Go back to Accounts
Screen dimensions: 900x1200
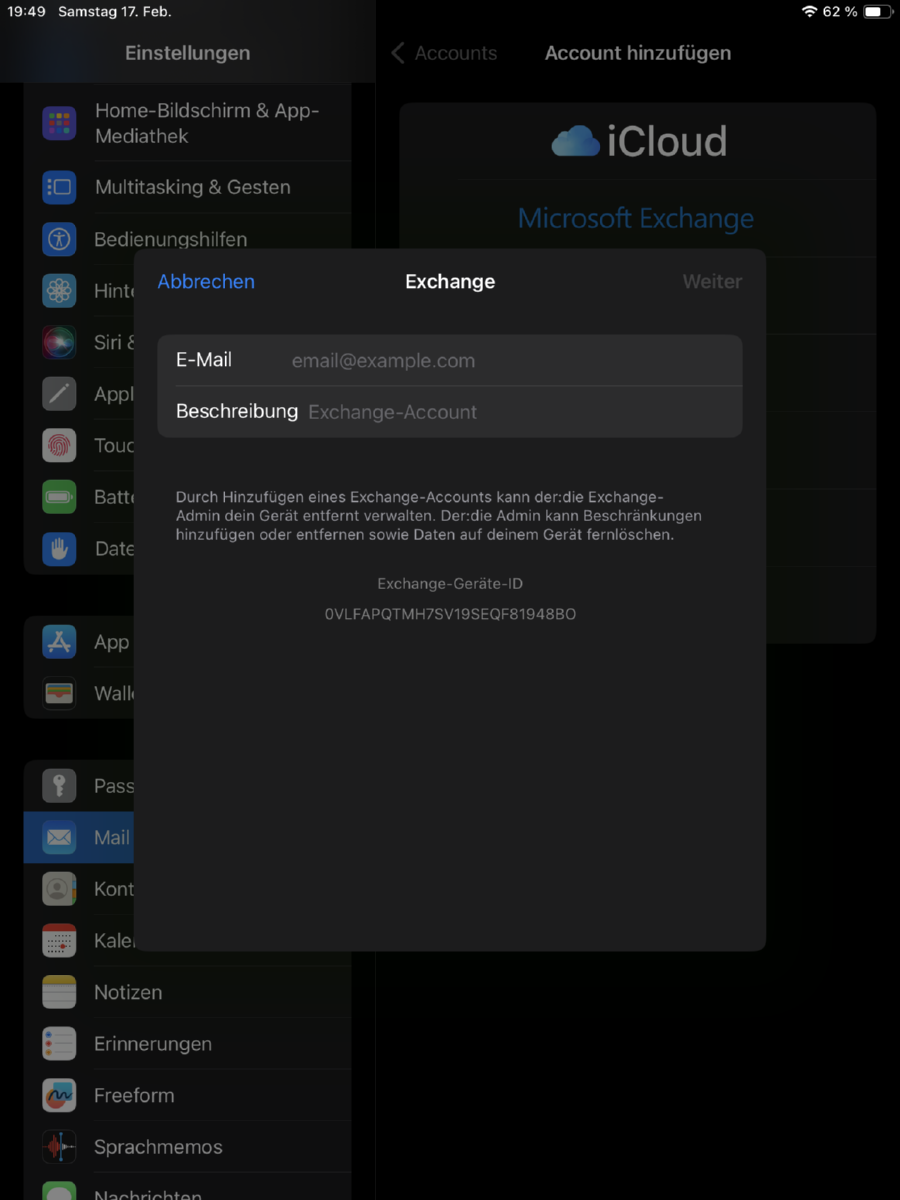tap(444, 53)
